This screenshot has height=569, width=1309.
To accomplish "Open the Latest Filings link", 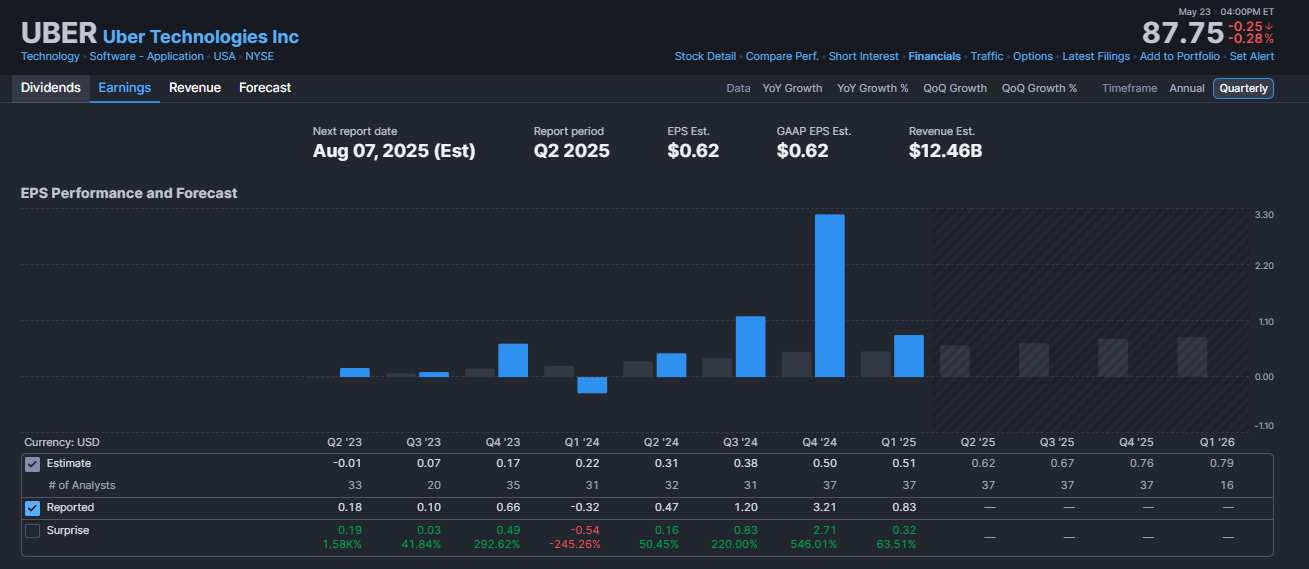I will click(x=1096, y=56).
